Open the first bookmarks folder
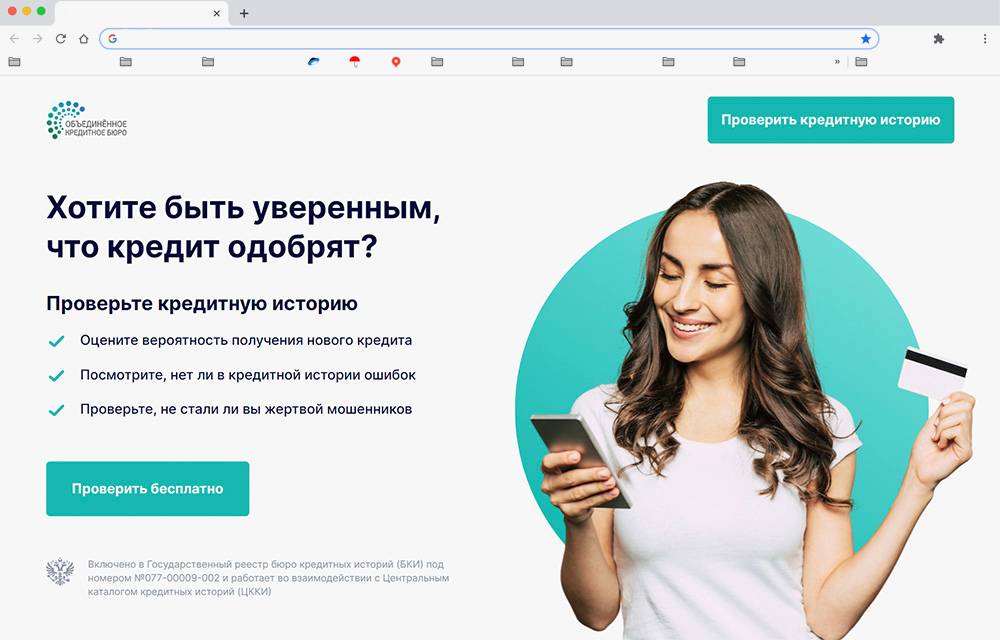Image resolution: width=1000 pixels, height=640 pixels. point(15,62)
